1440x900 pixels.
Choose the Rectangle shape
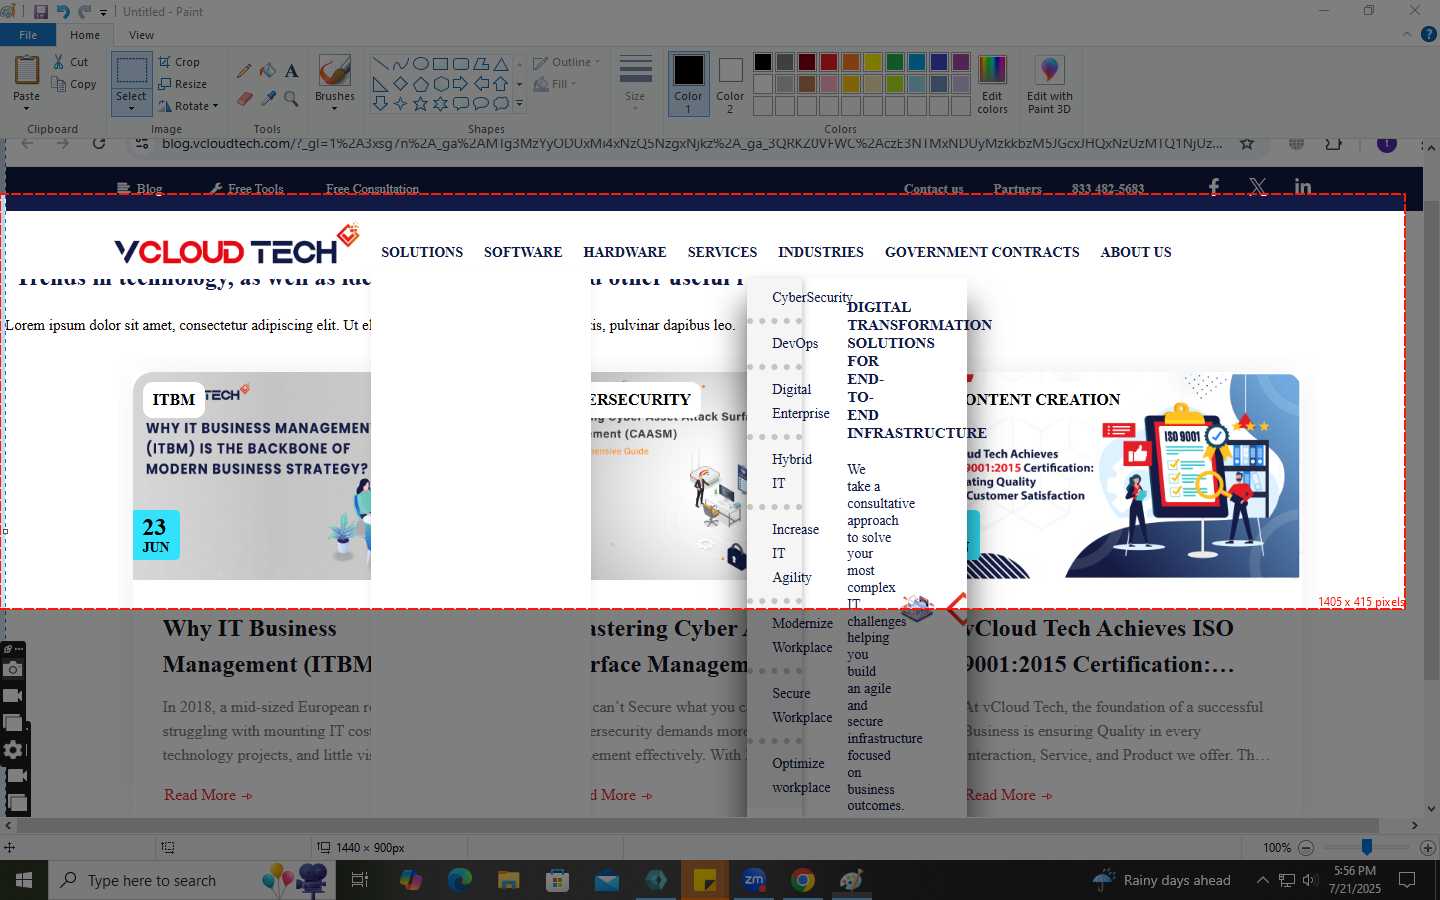[x=440, y=63]
